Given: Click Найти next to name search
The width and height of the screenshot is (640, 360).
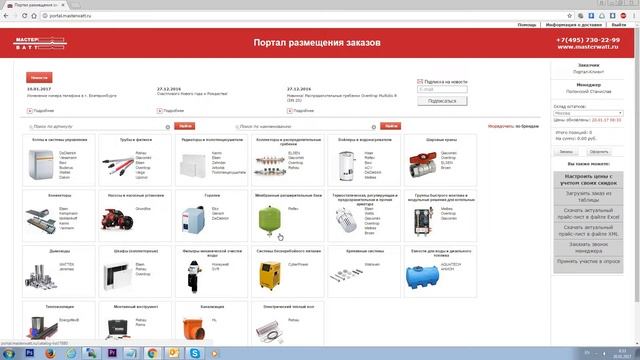Looking at the screenshot, I should [x=390, y=126].
